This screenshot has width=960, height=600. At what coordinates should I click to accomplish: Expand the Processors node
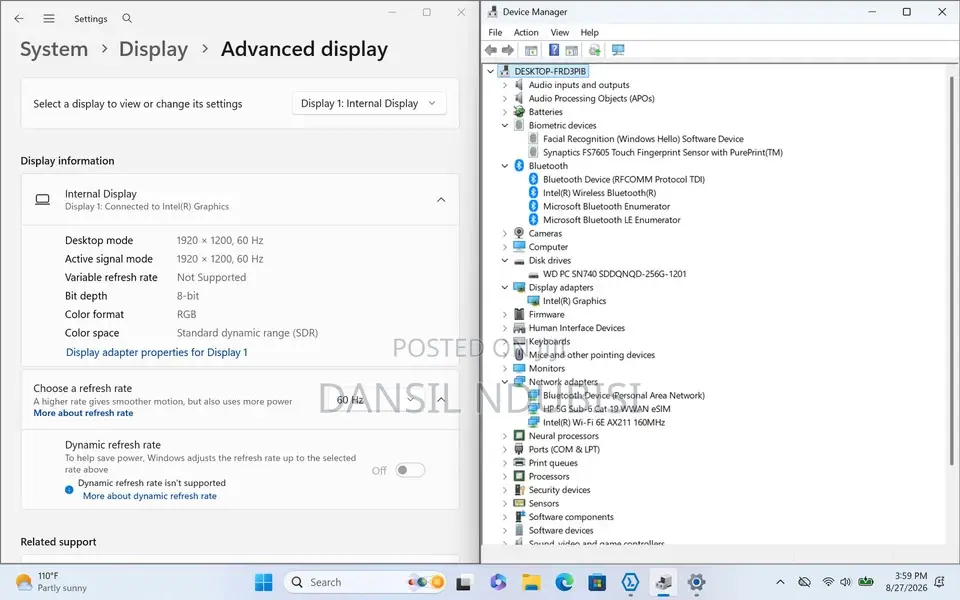[x=504, y=476]
